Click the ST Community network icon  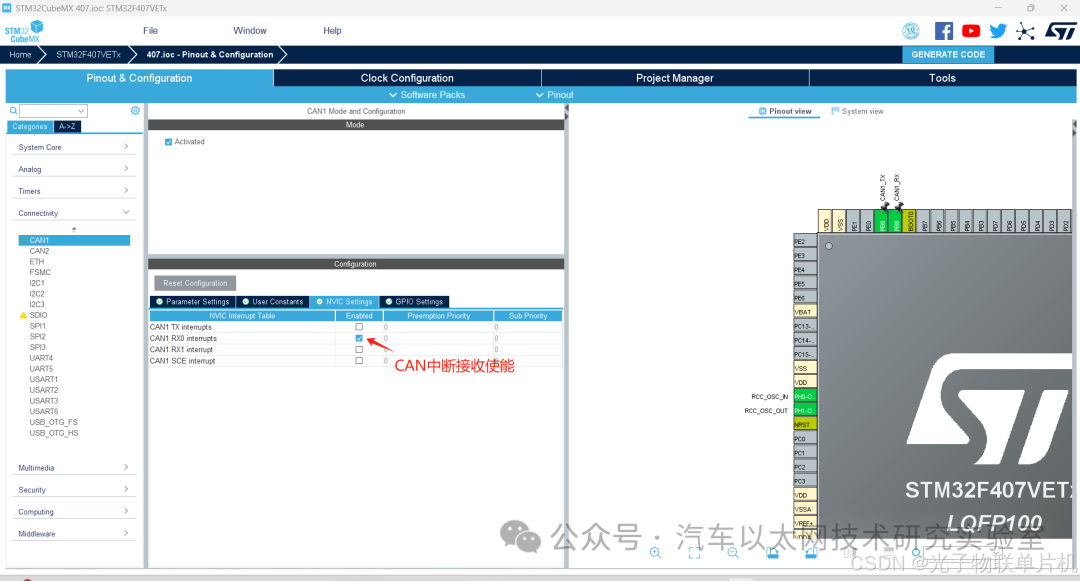pos(1024,31)
